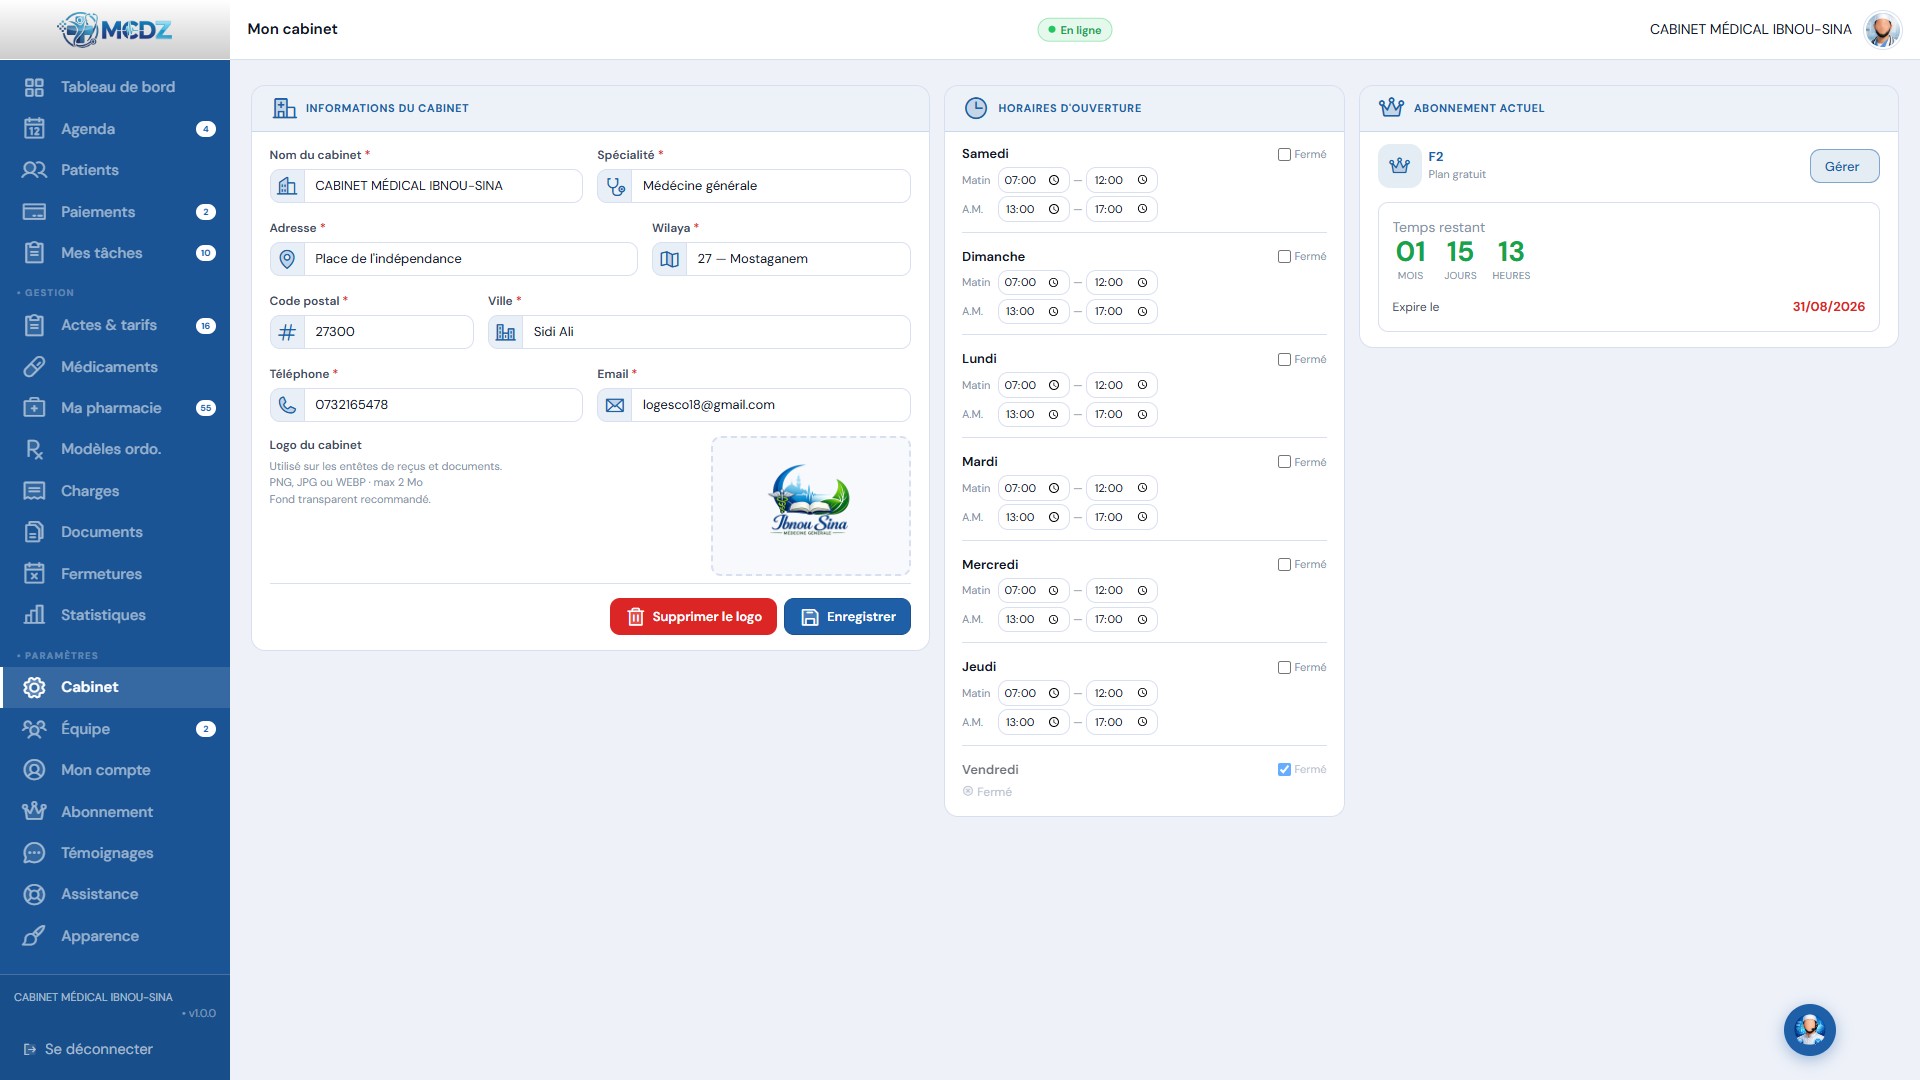
Task: Click the user avatar in top bar
Action: [x=1882, y=30]
